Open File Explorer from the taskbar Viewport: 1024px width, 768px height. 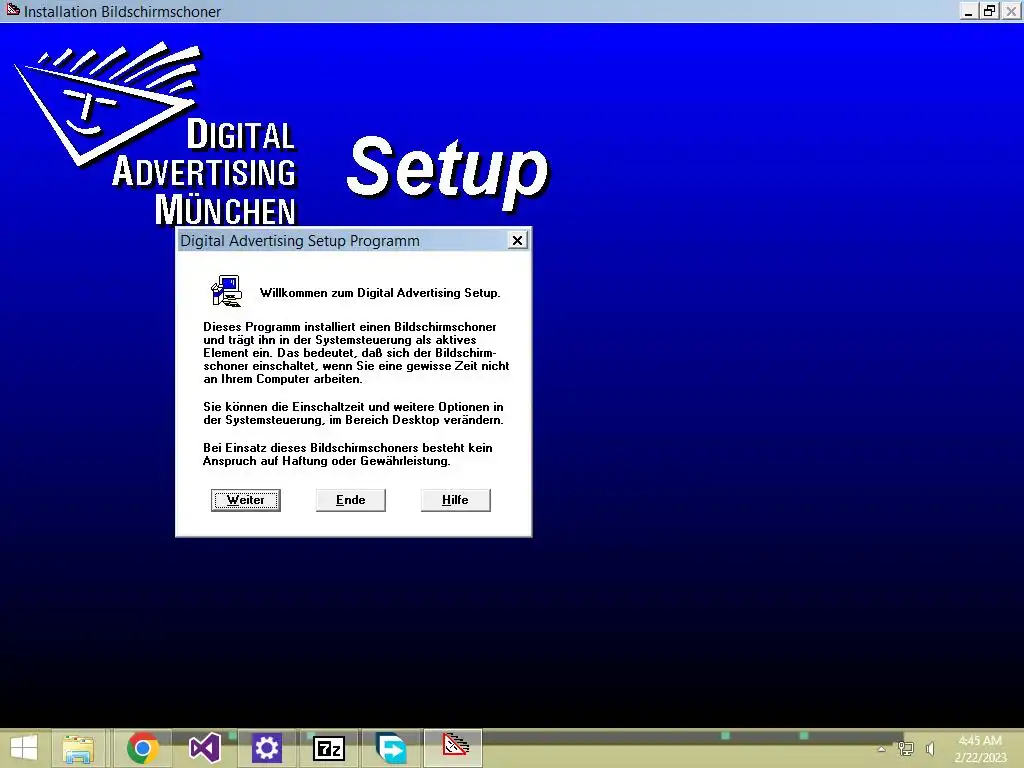point(78,748)
